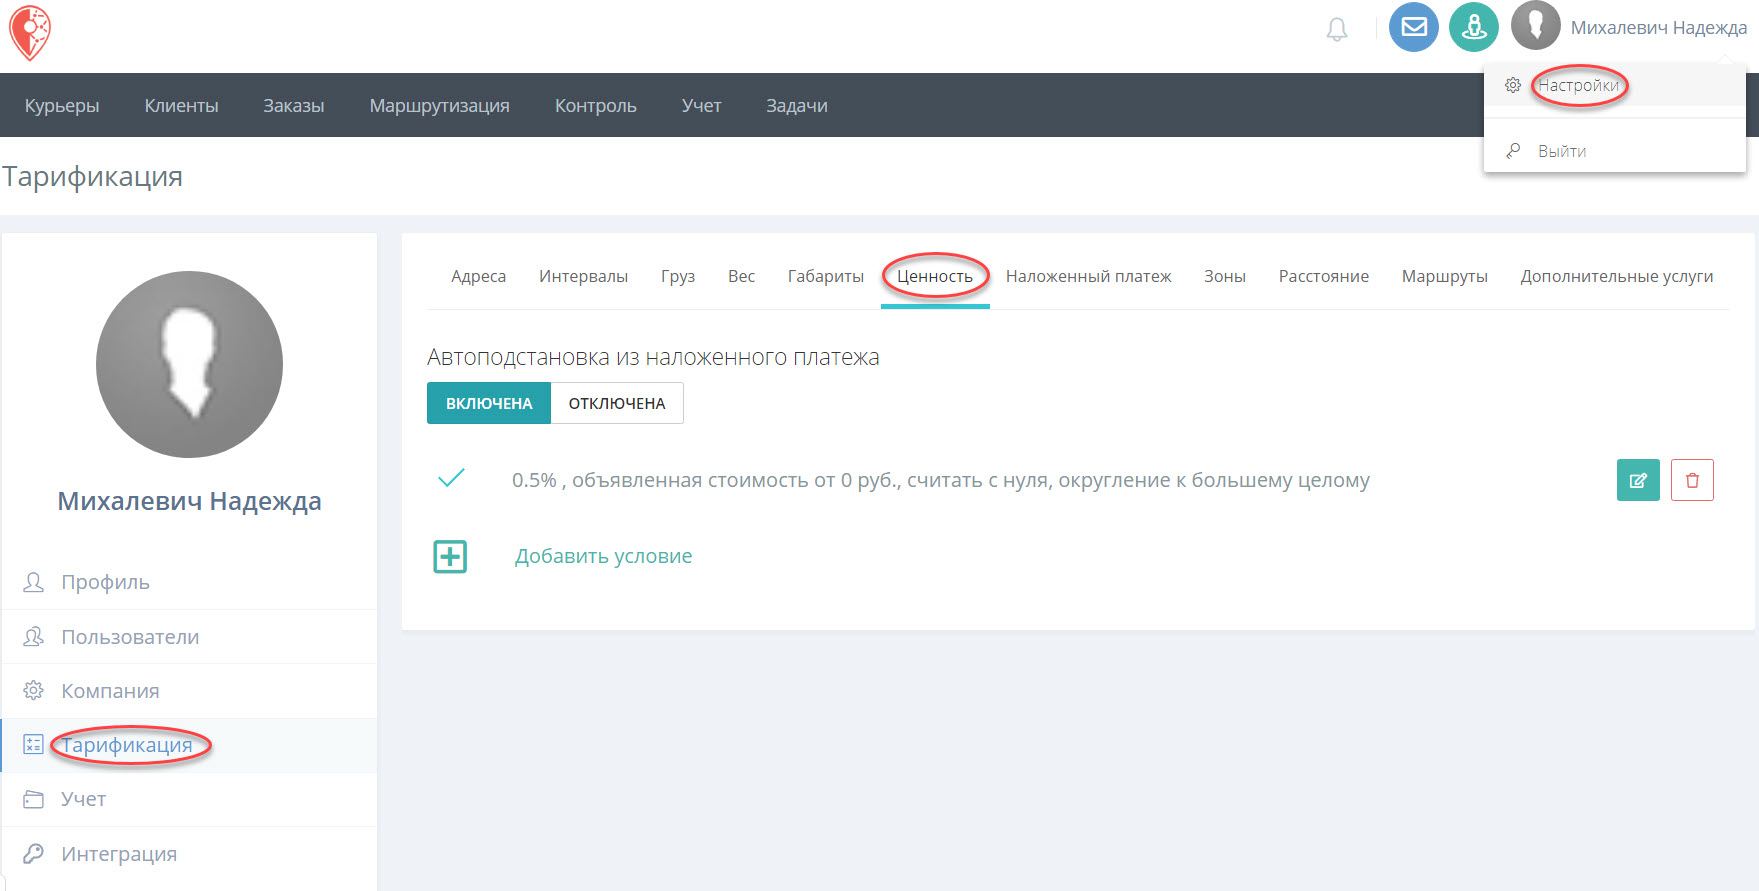Click the Профиль person icon in sidebar
Screen dimensions: 1759x891
33,582
